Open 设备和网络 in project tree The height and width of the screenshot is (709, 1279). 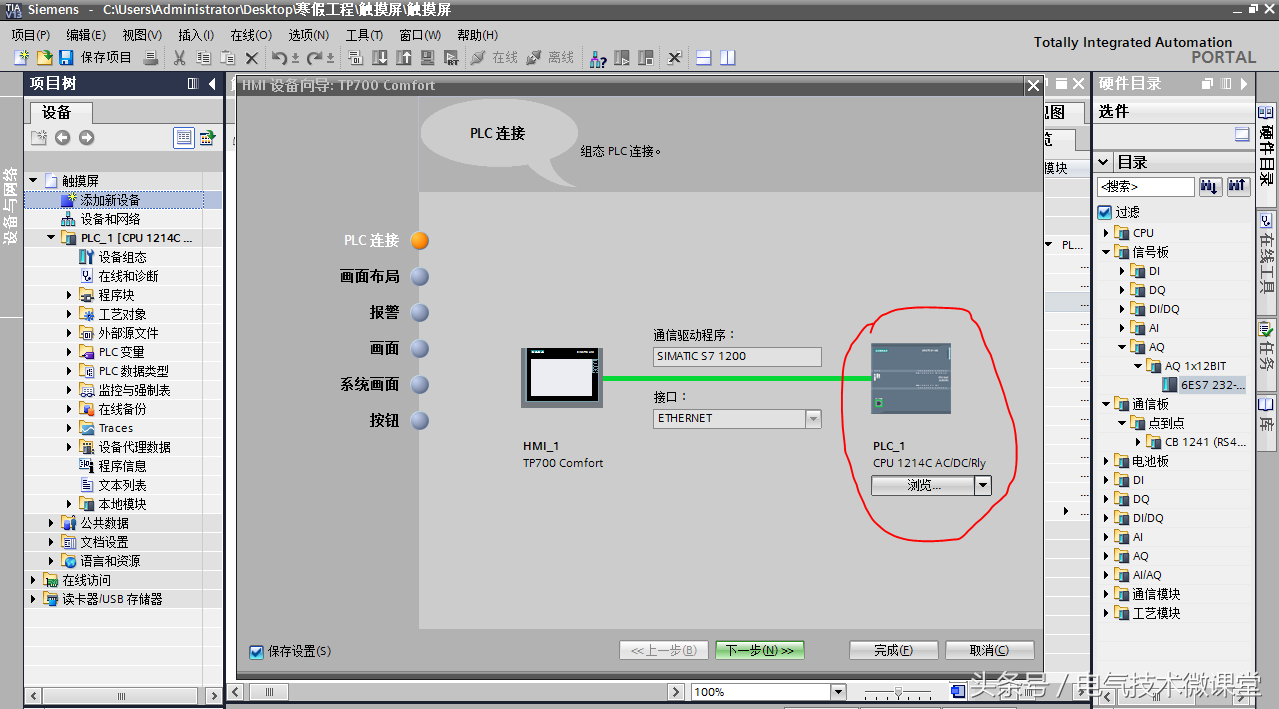coord(110,219)
